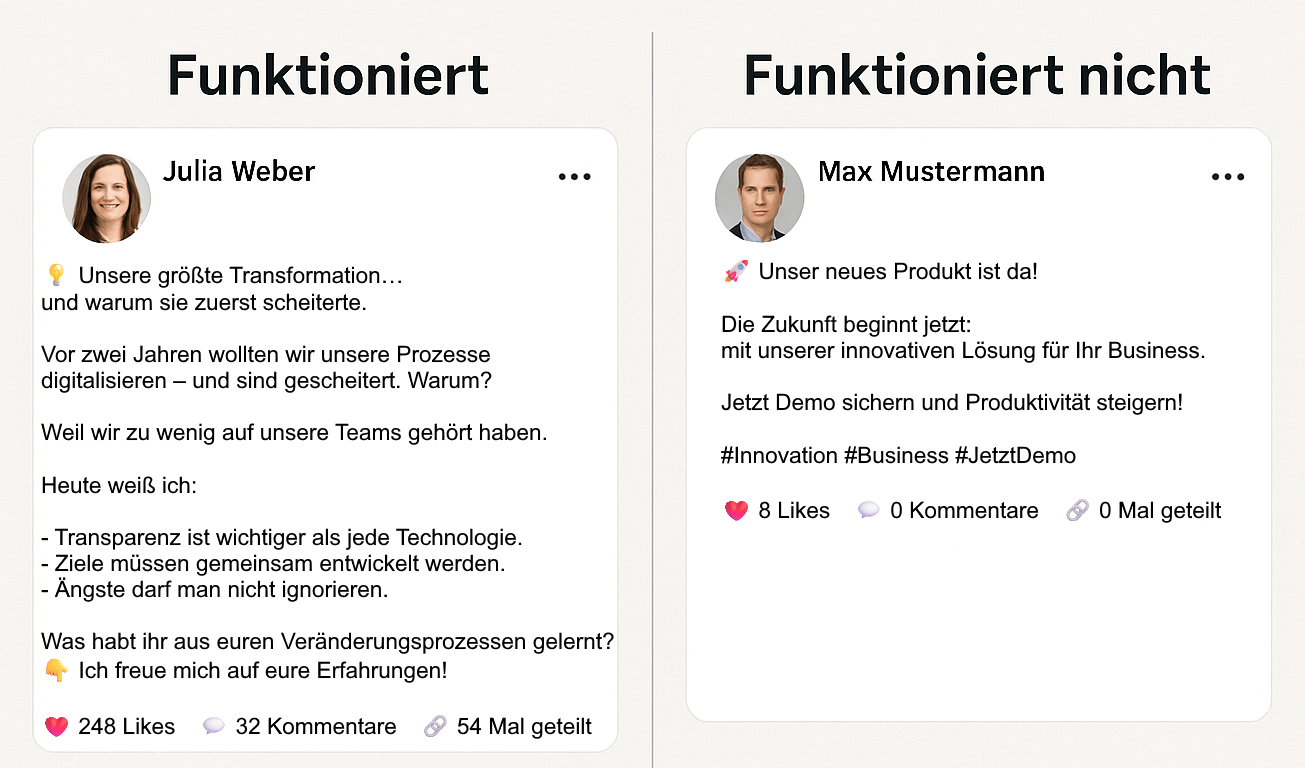Click the light bulb emoji in Julia's post
The height and width of the screenshot is (768, 1305).
(x=56, y=275)
